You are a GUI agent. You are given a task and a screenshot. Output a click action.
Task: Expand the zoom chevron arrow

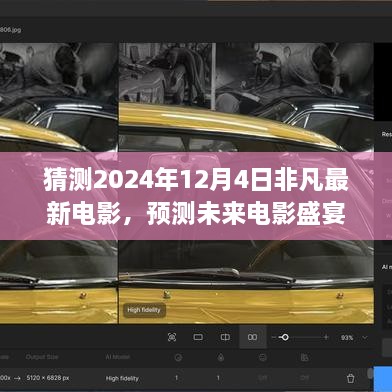365,338
